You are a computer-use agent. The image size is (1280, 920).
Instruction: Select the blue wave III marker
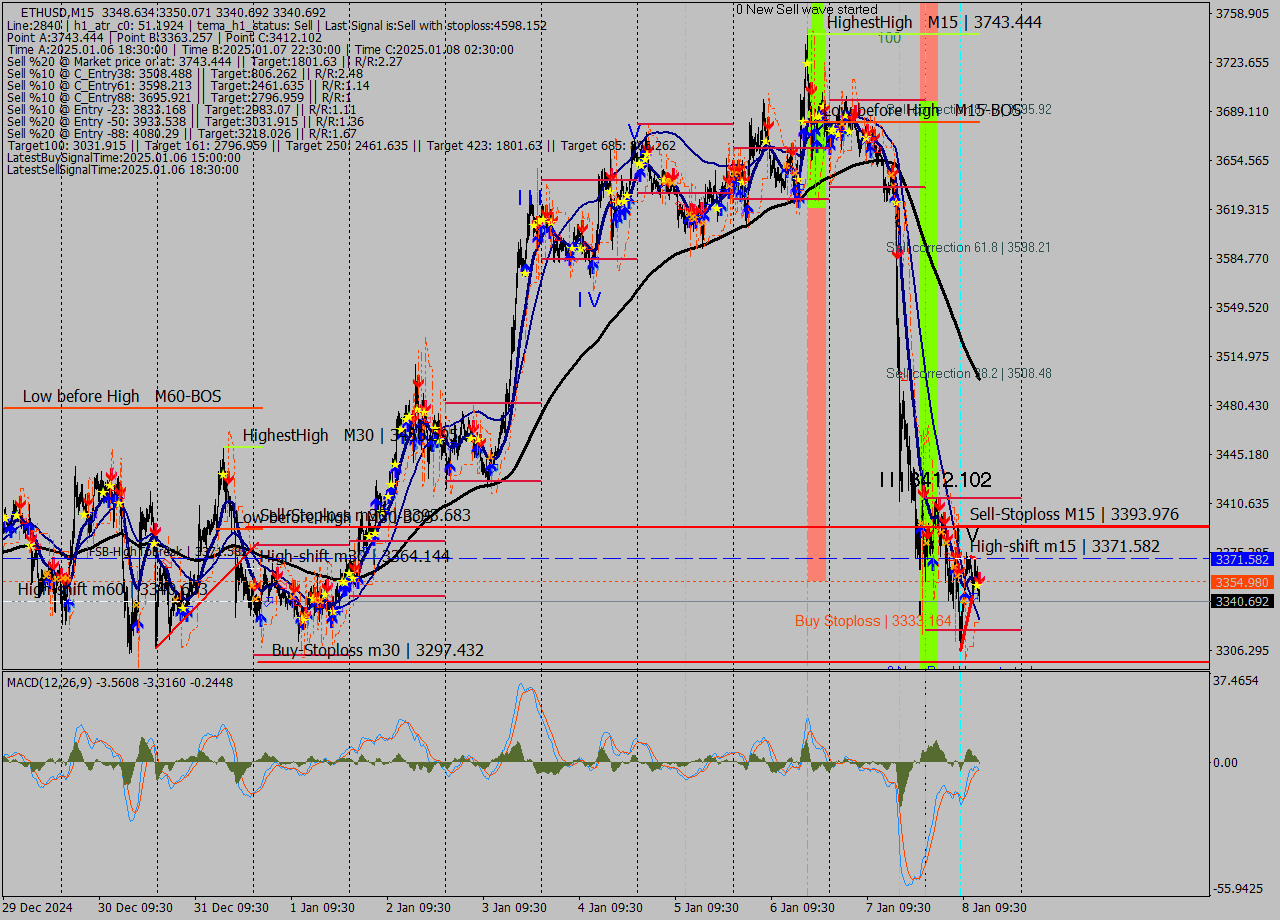(530, 198)
